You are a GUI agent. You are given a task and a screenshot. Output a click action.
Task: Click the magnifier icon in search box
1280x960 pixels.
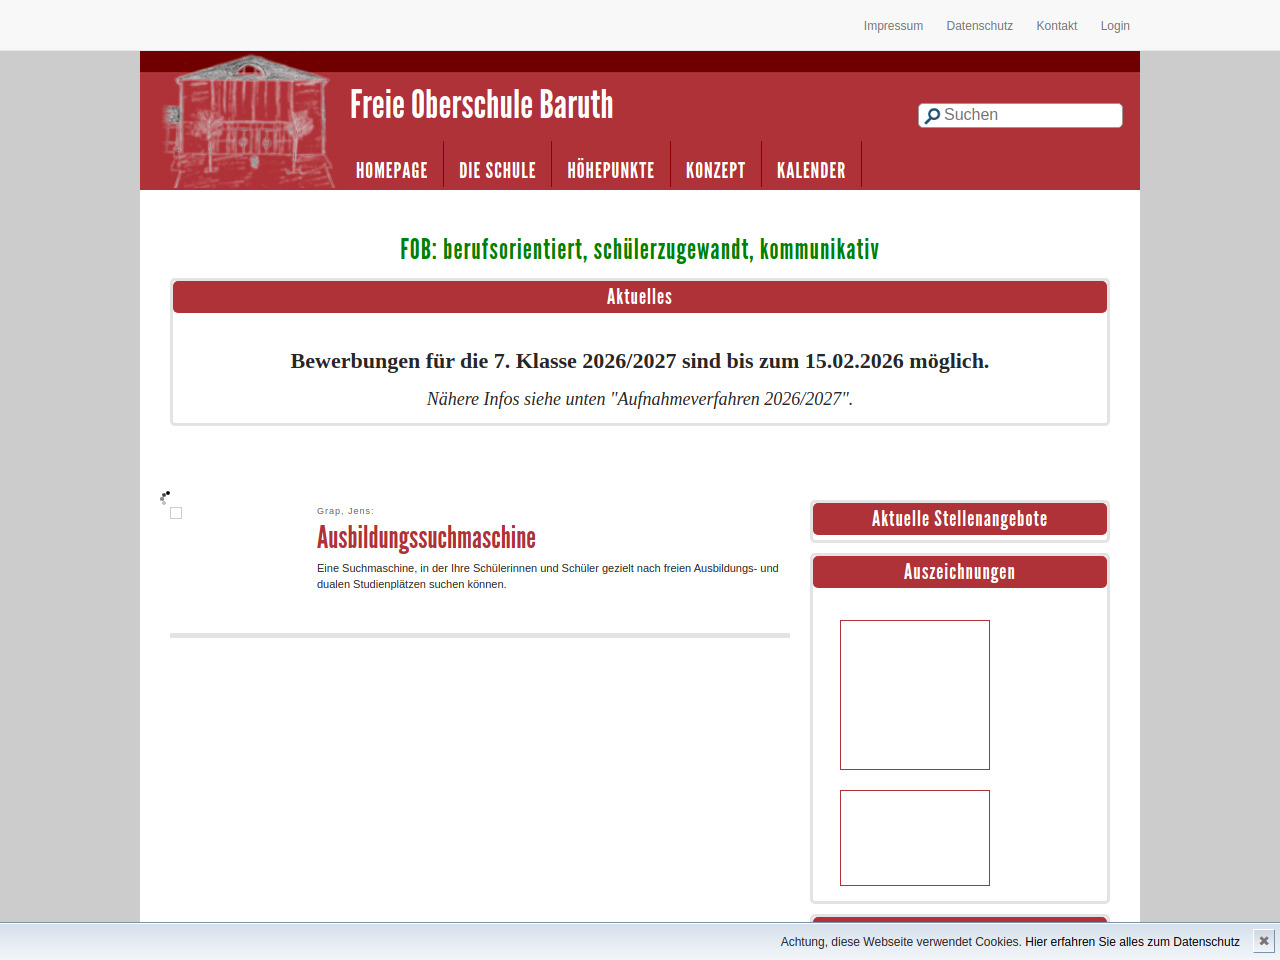tap(932, 116)
